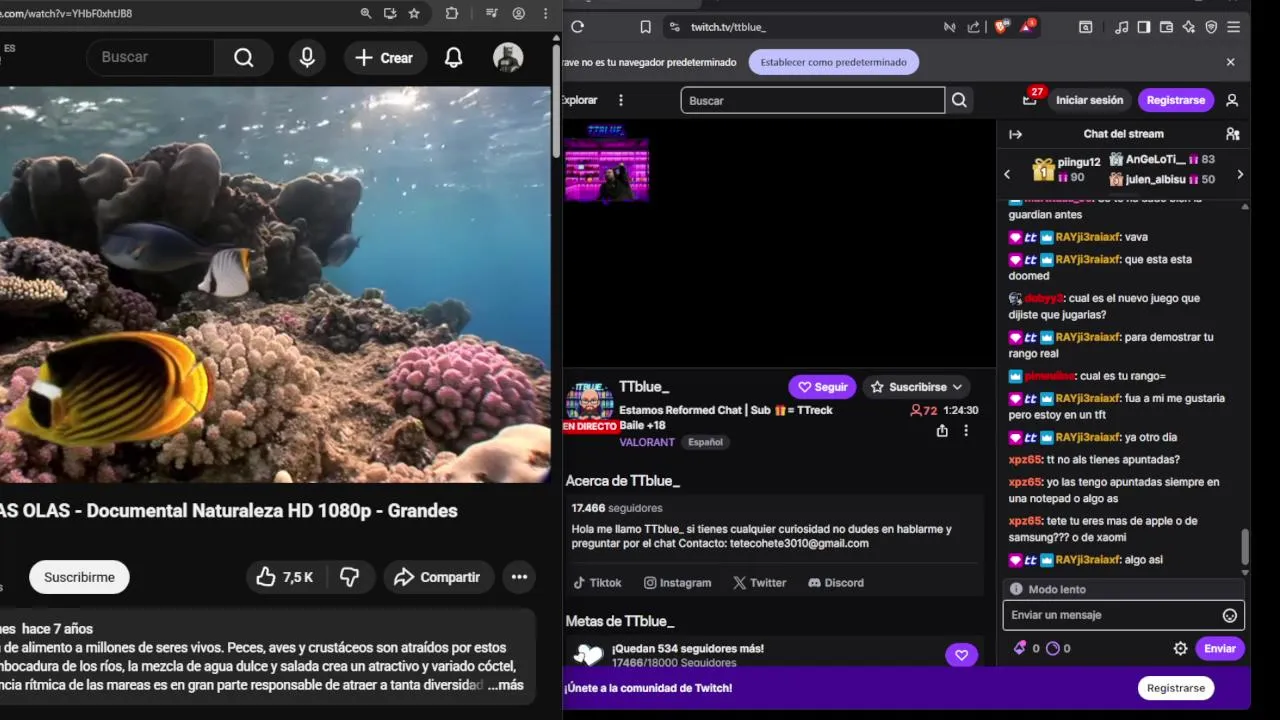The width and height of the screenshot is (1280, 720).
Task: Click the YouTube search magnifier button
Action: click(x=244, y=58)
